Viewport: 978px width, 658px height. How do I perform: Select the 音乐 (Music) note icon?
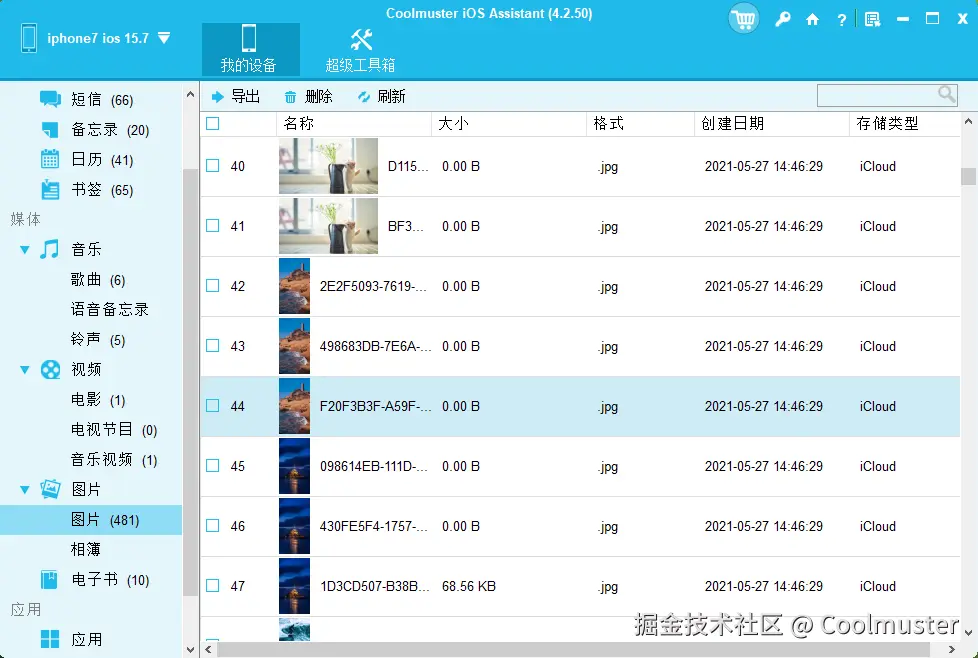[51, 249]
